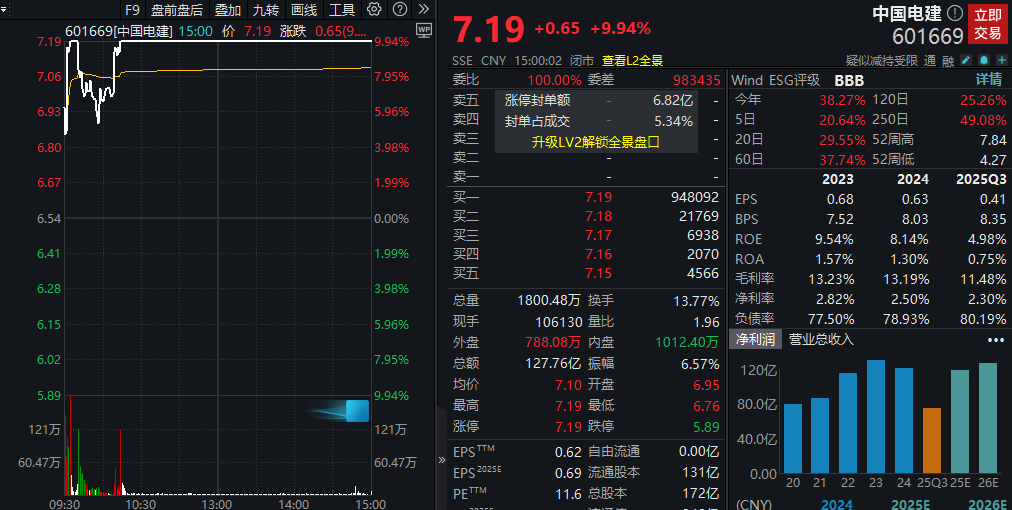Click the 通 stock connect tag

point(929,61)
